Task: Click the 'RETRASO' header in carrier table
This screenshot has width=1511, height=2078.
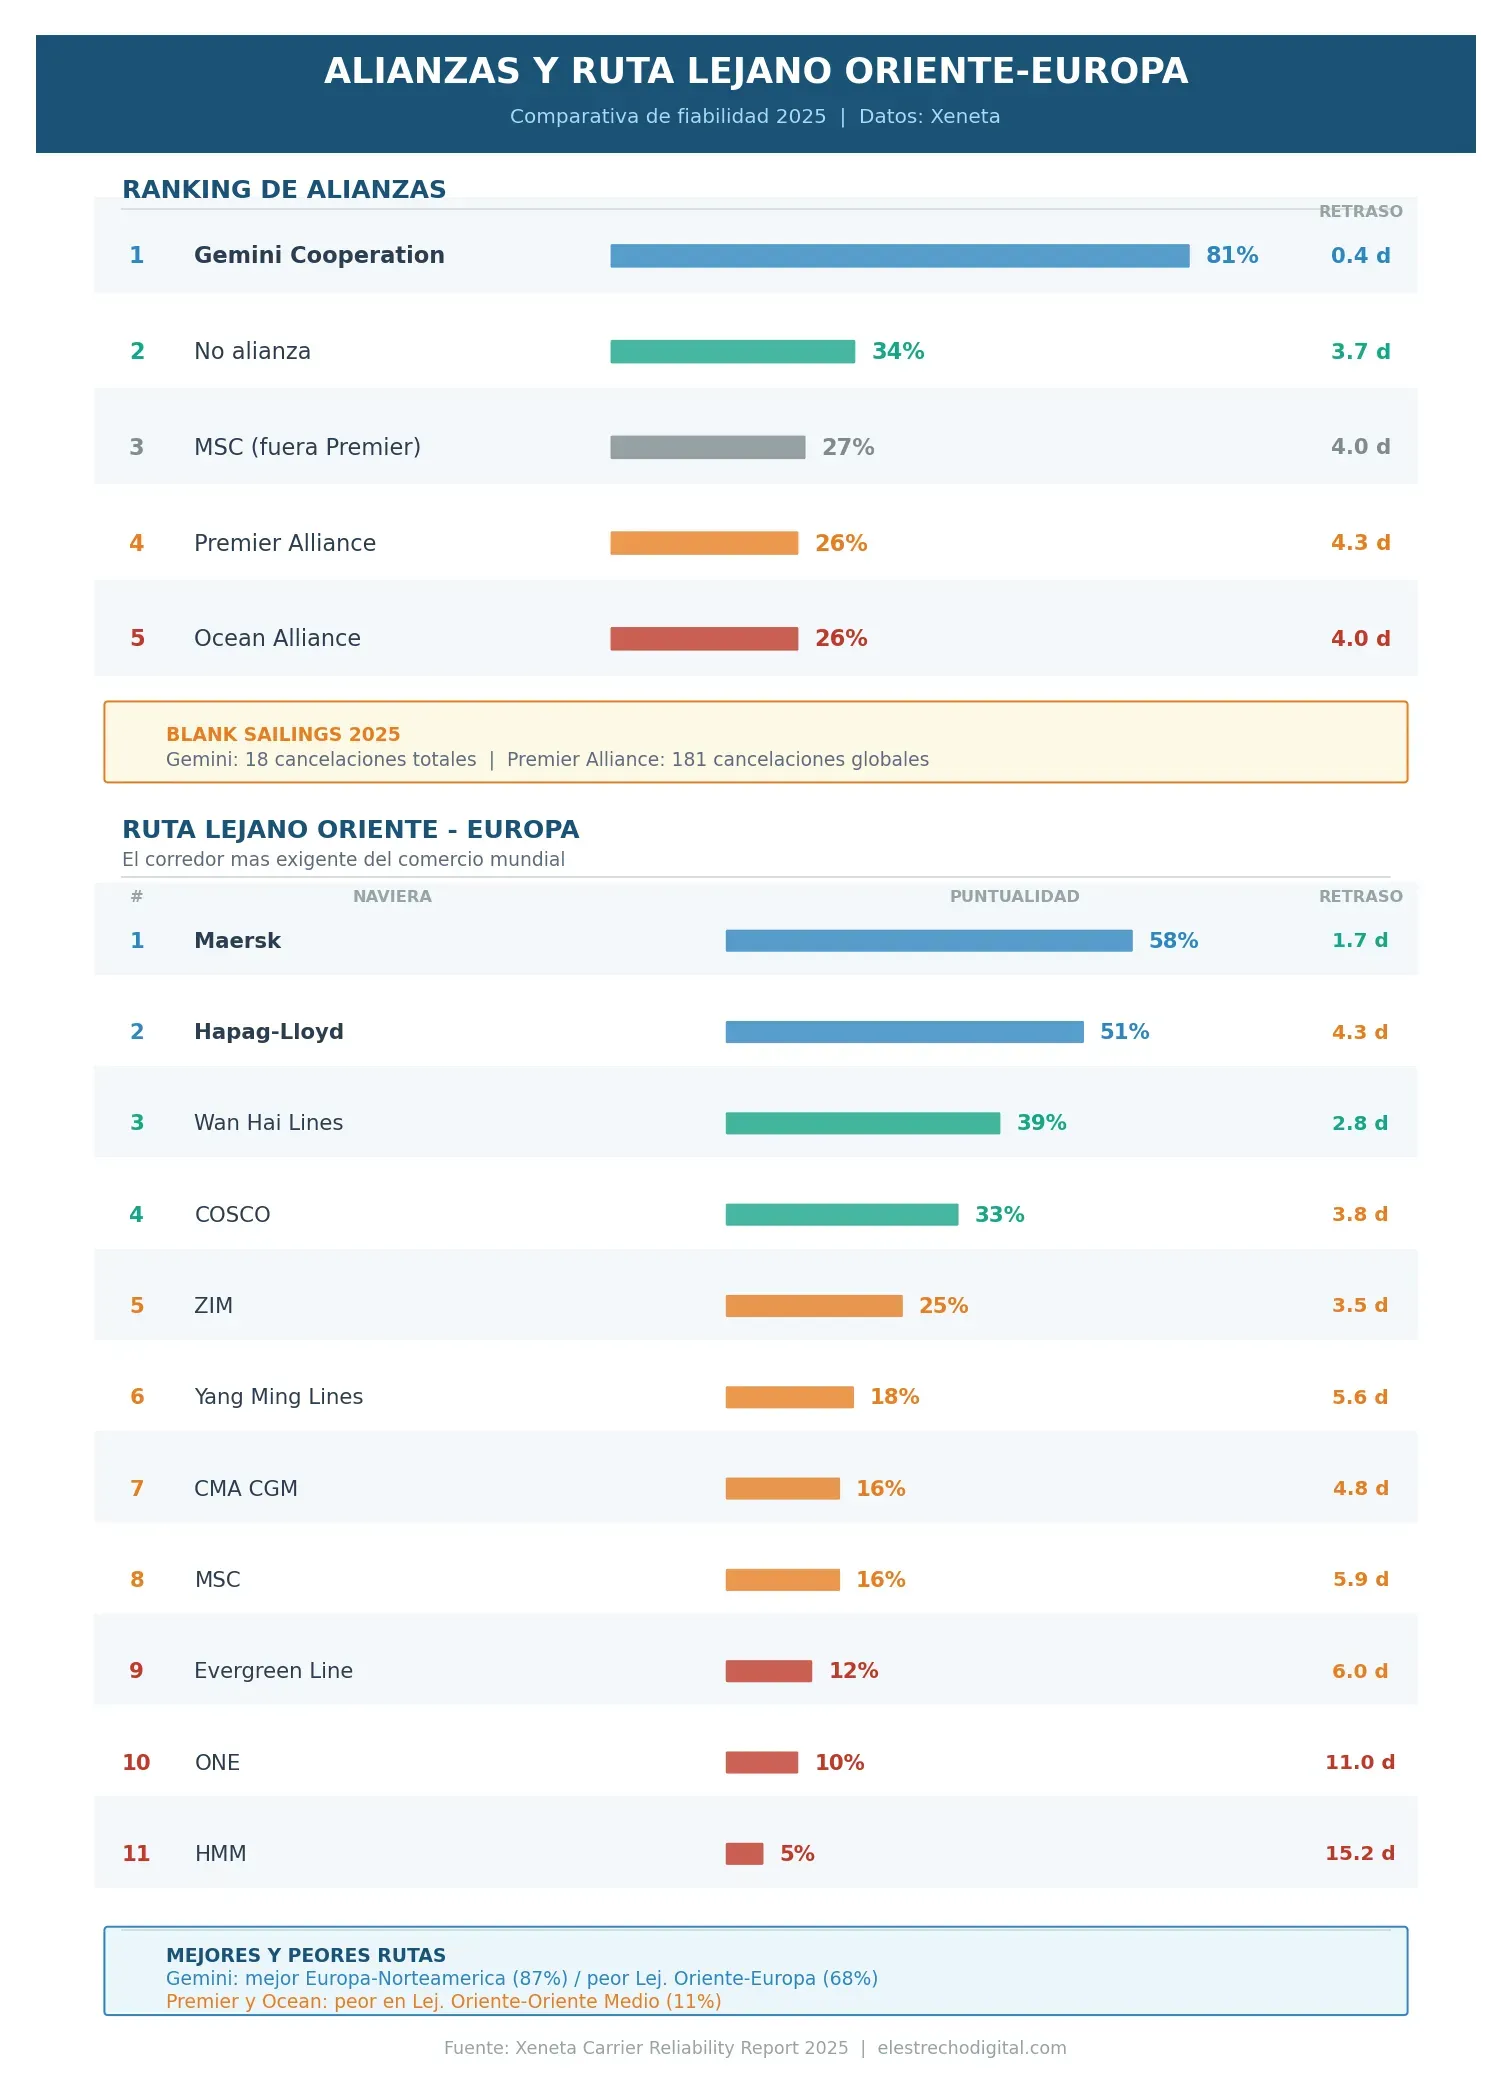Action: (x=1360, y=897)
